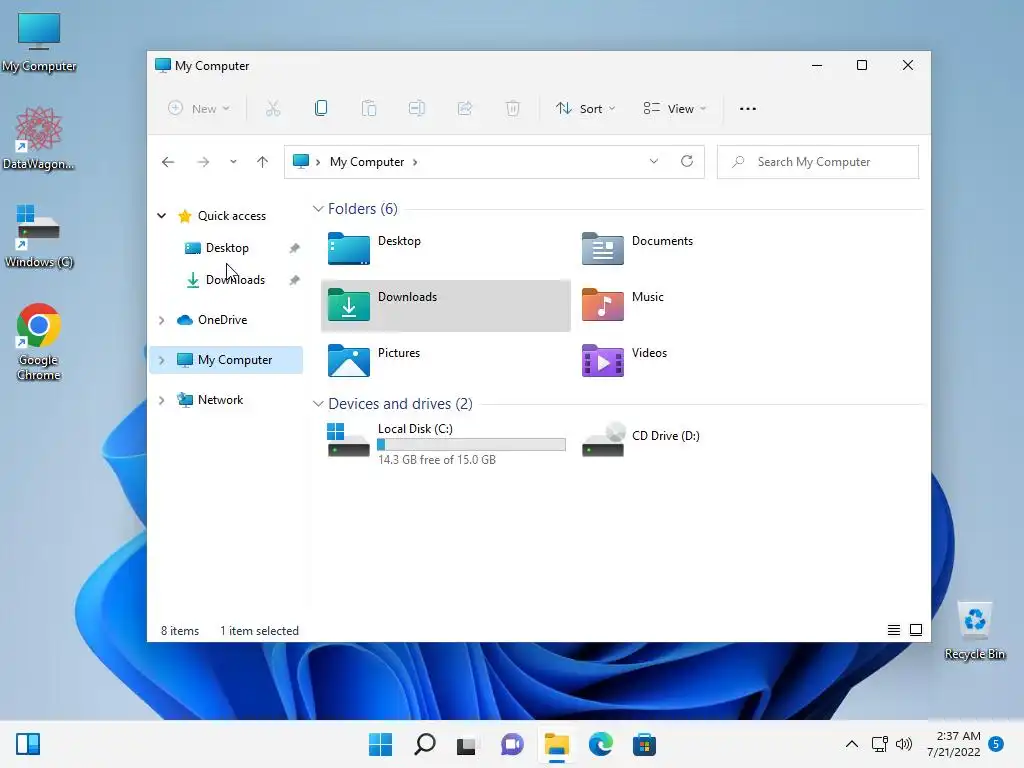Click Search My Computer field

pyautogui.click(x=818, y=162)
